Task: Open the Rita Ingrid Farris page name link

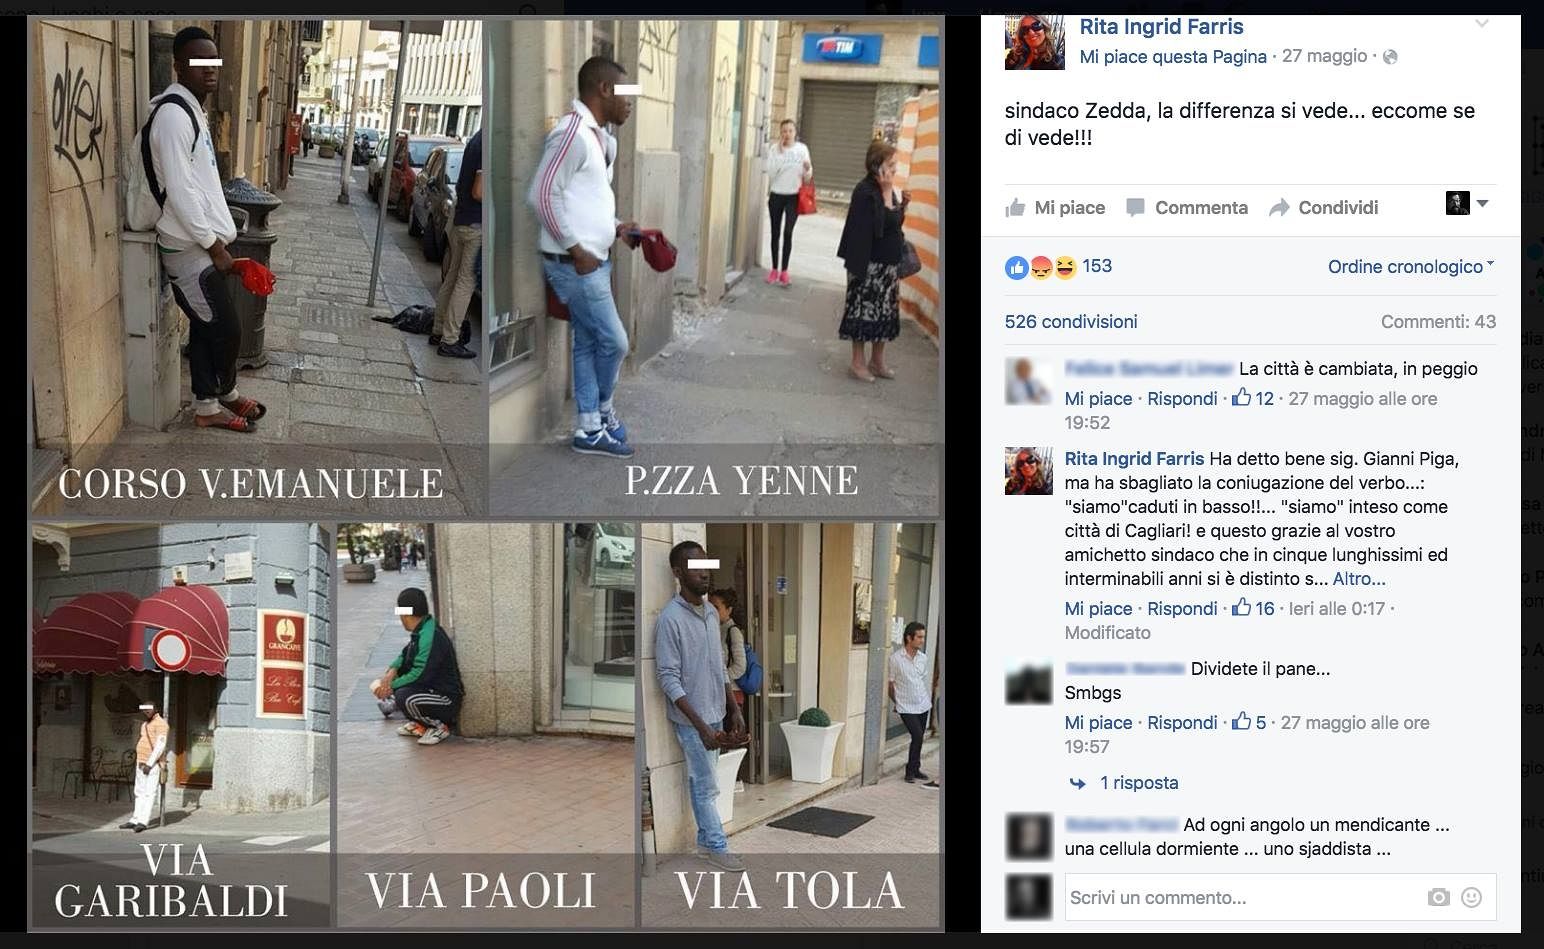Action: pyautogui.click(x=1162, y=27)
